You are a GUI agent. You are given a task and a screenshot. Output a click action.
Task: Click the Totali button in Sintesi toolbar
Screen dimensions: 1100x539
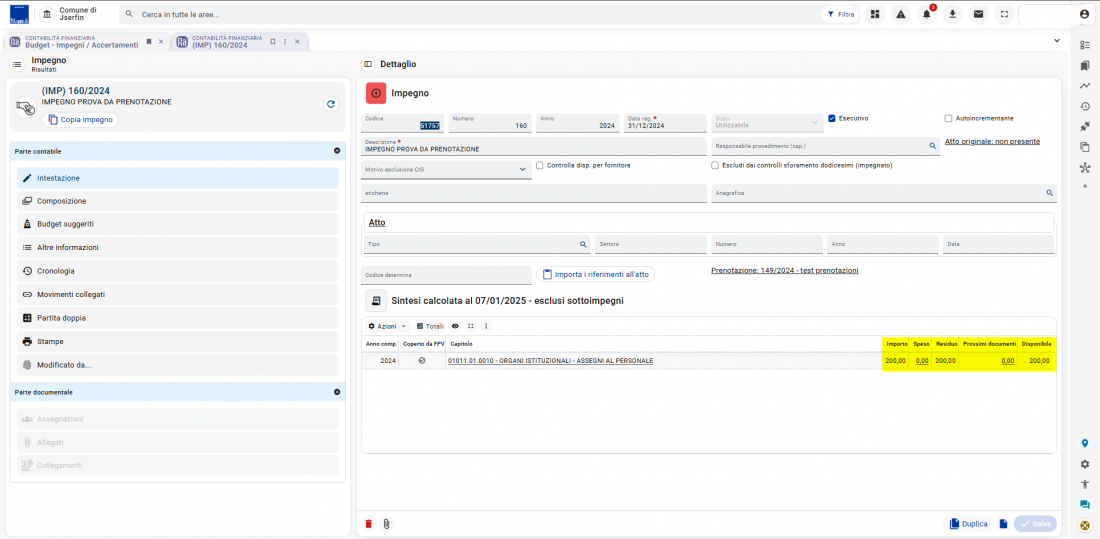429,326
